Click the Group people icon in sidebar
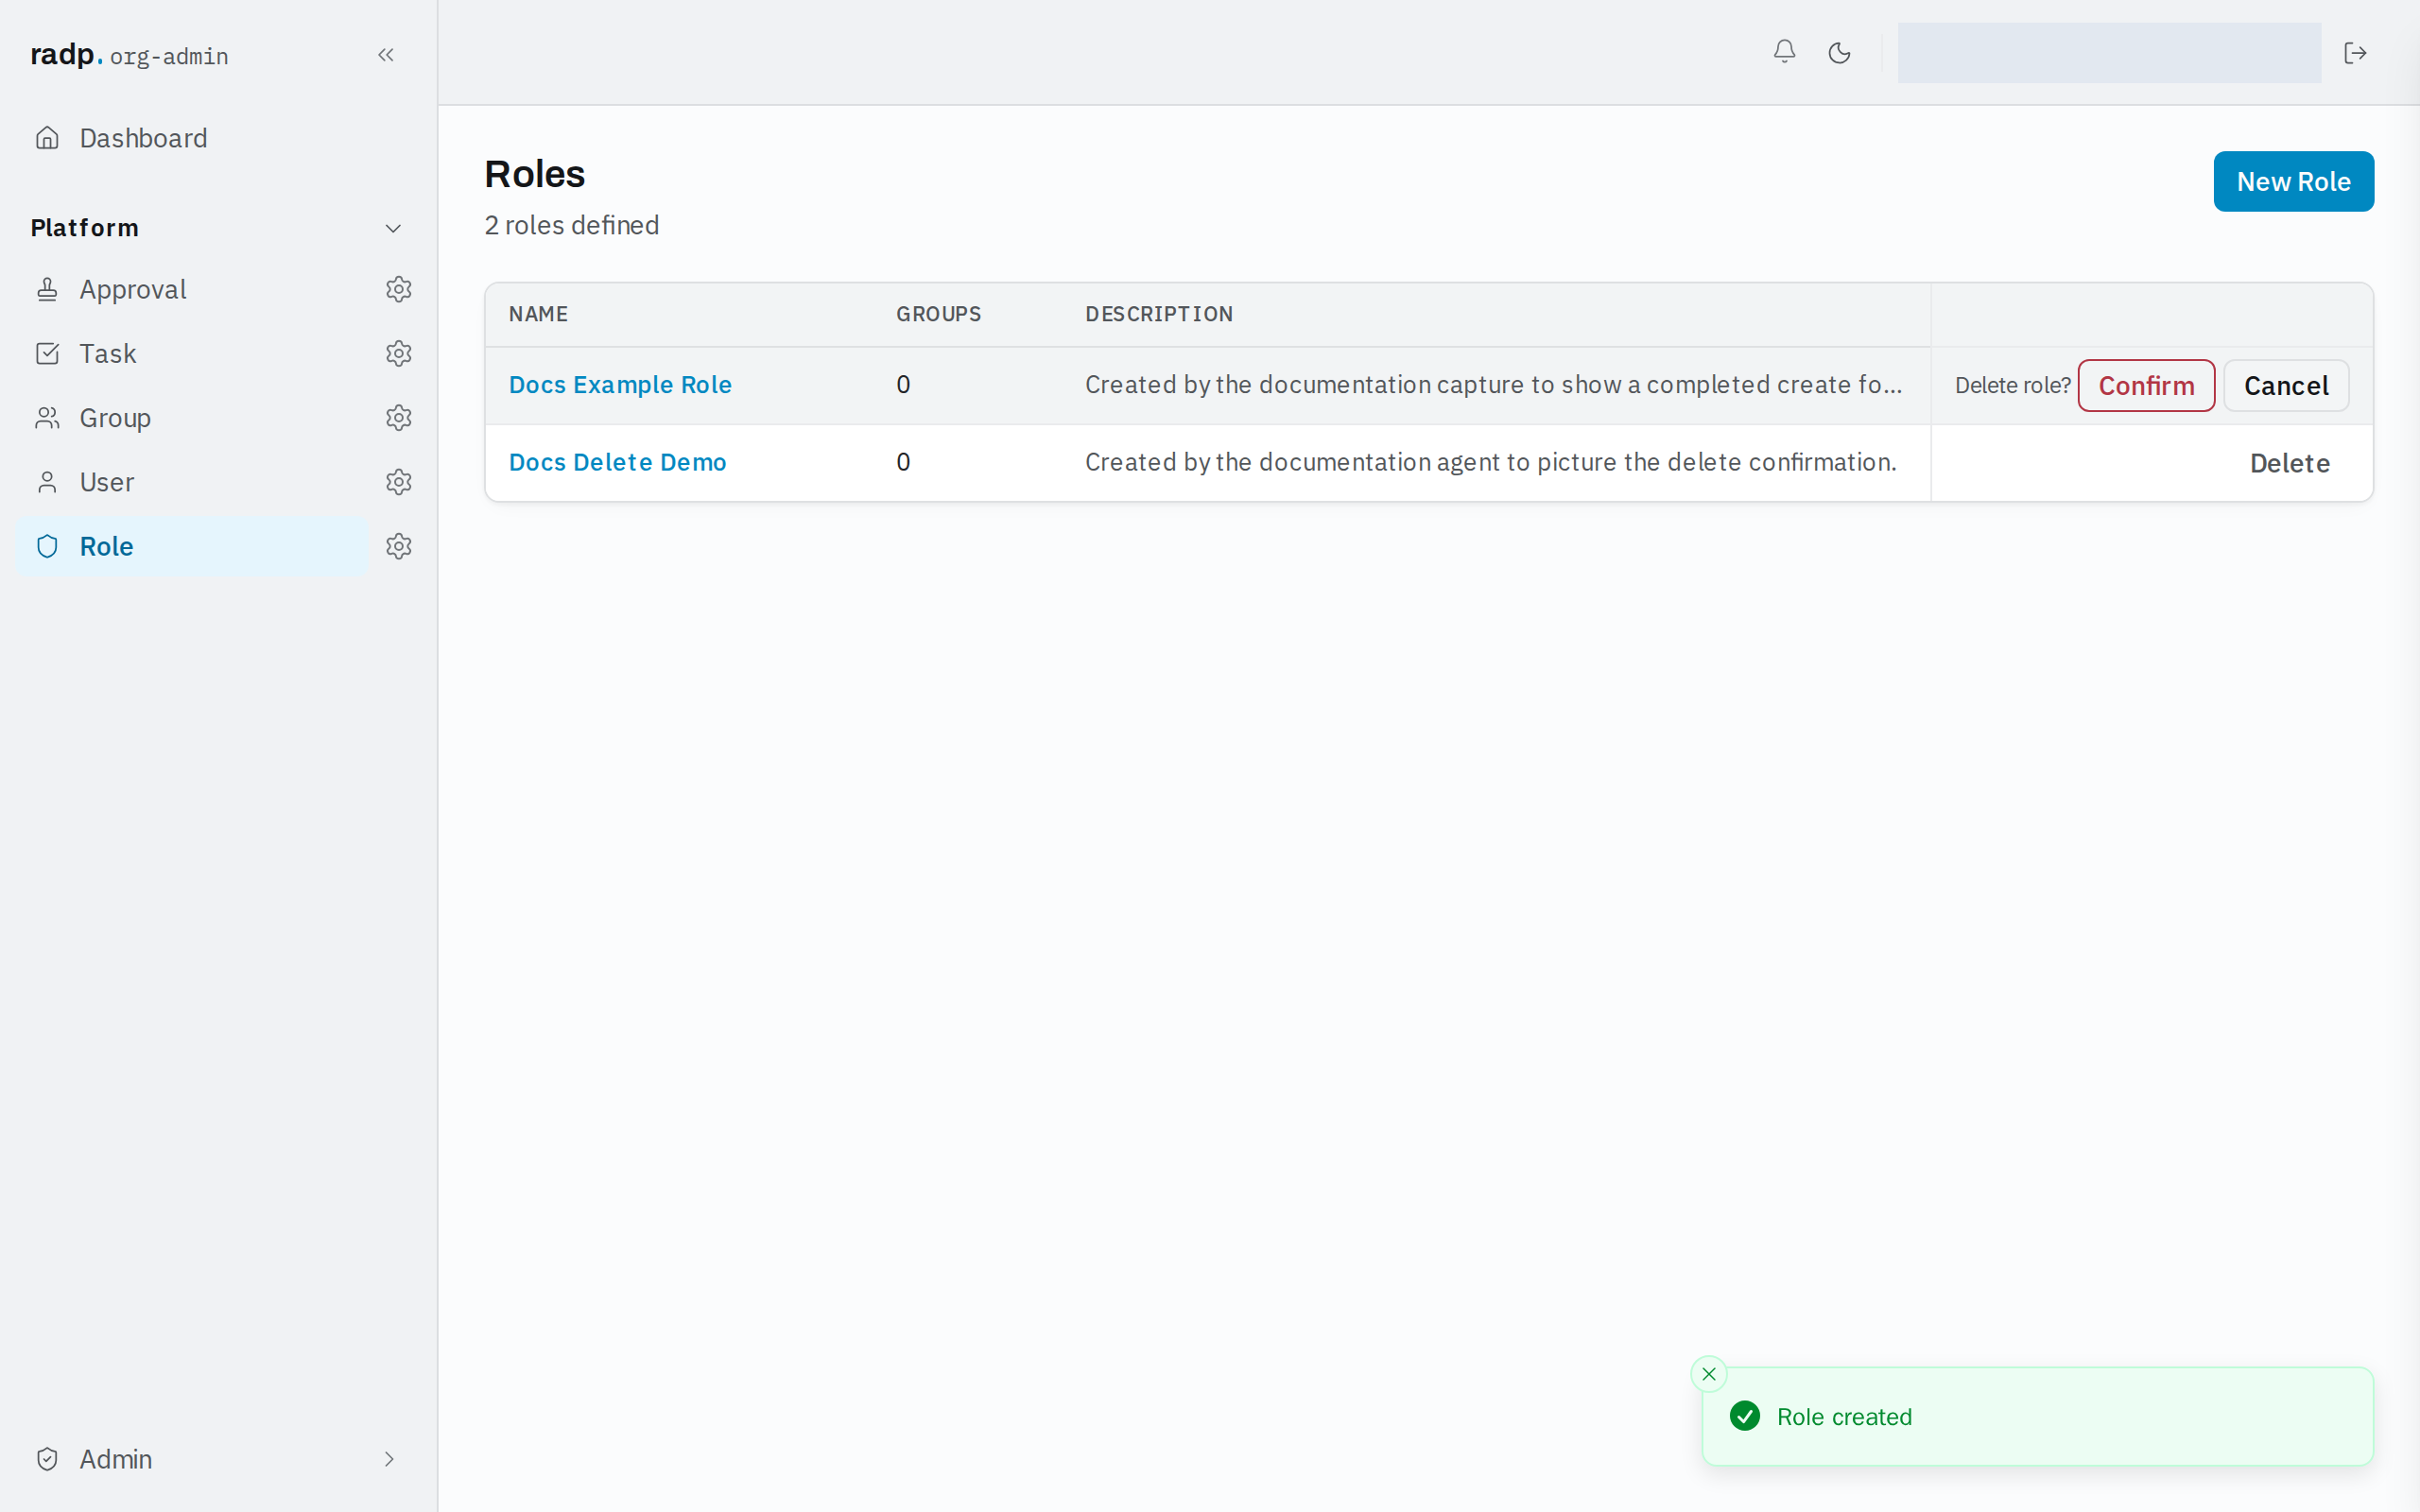The height and width of the screenshot is (1512, 2420). pyautogui.click(x=47, y=418)
